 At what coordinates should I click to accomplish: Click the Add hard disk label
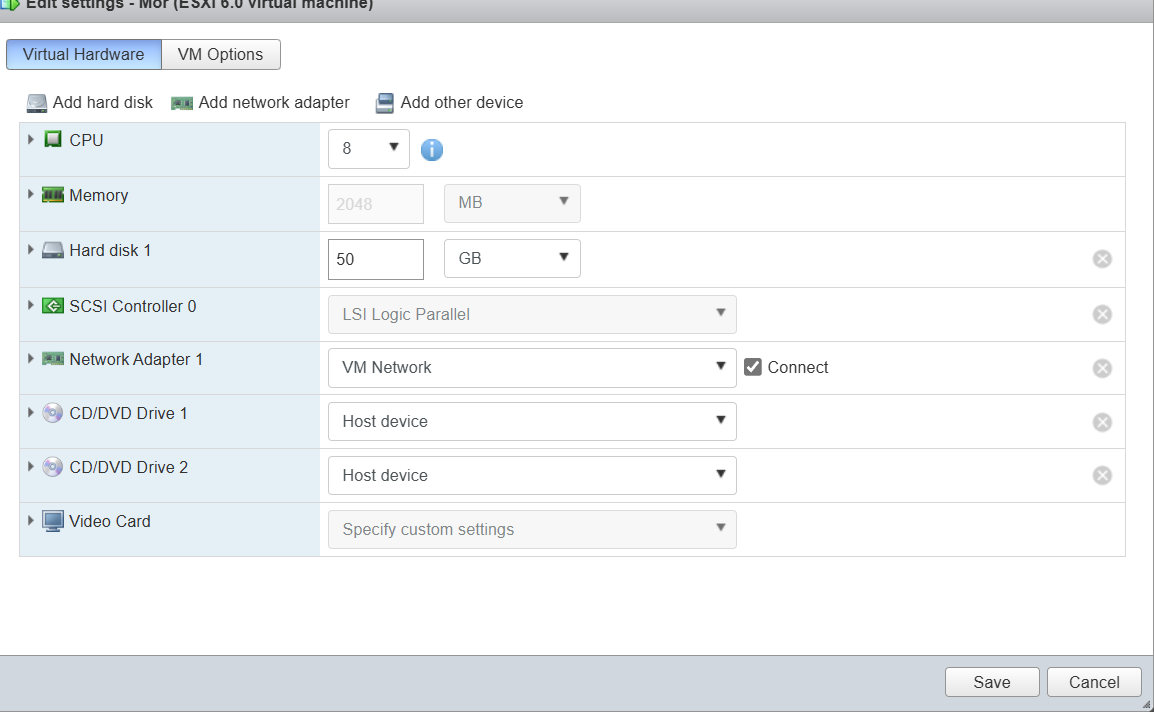coord(103,102)
